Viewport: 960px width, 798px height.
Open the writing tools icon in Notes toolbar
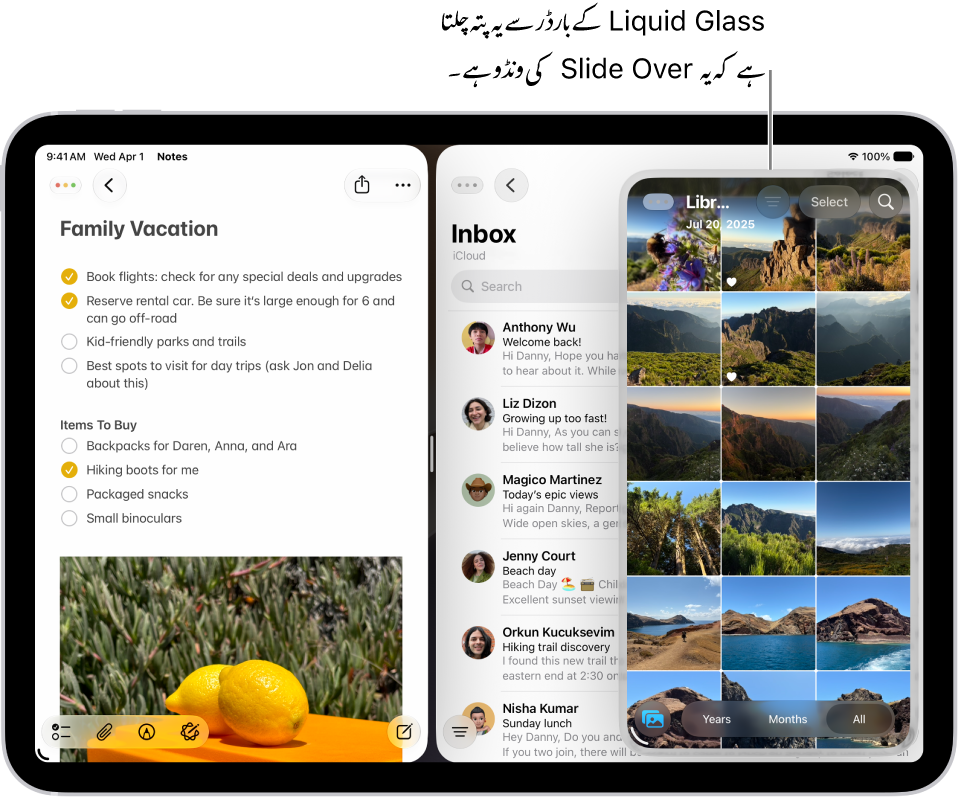pyautogui.click(x=190, y=731)
